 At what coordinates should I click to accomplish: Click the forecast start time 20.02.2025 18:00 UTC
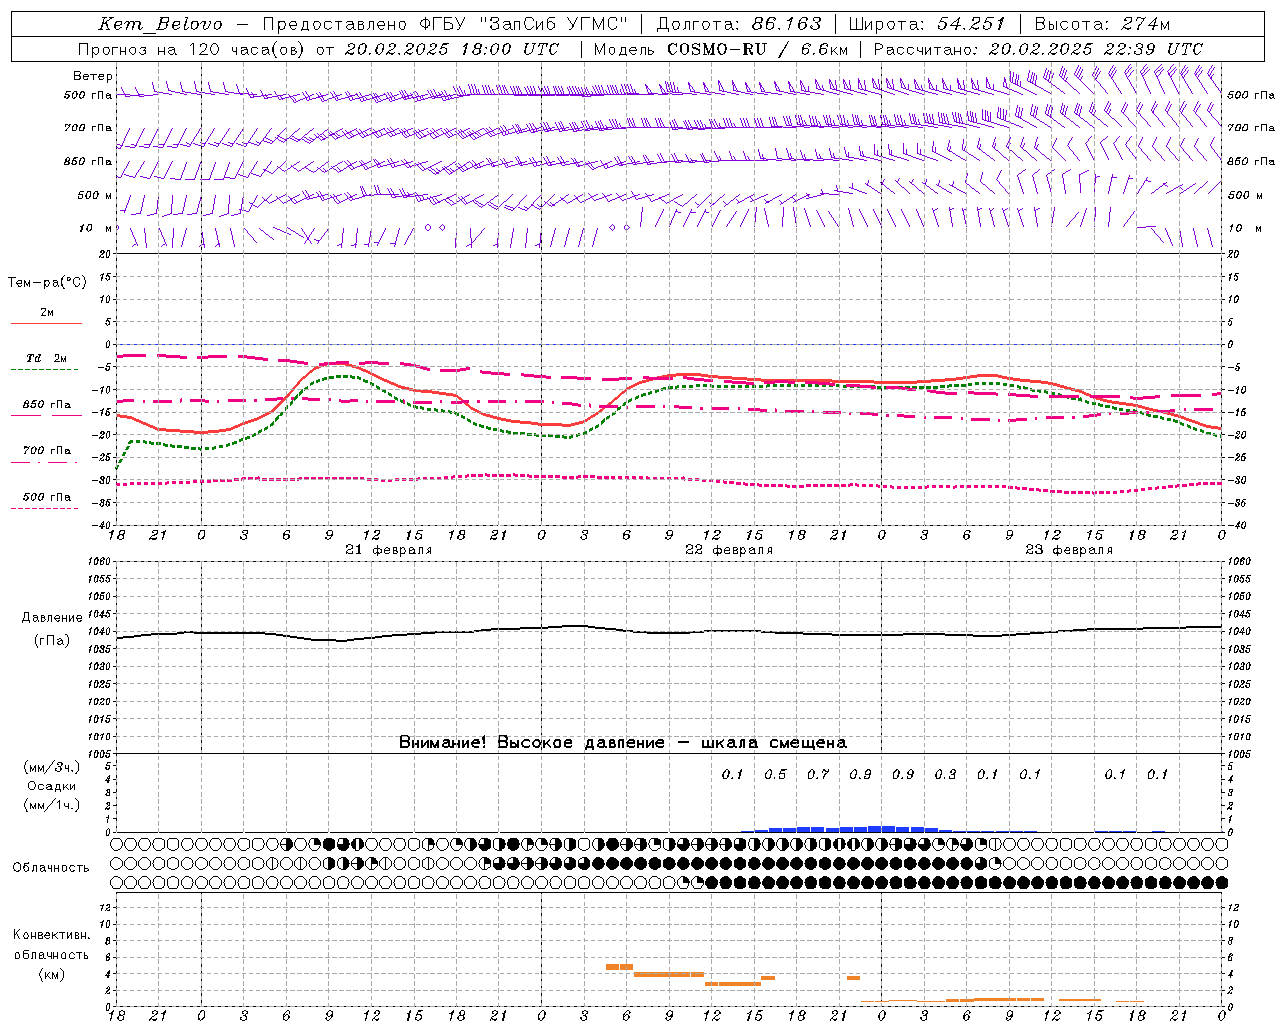(452, 49)
